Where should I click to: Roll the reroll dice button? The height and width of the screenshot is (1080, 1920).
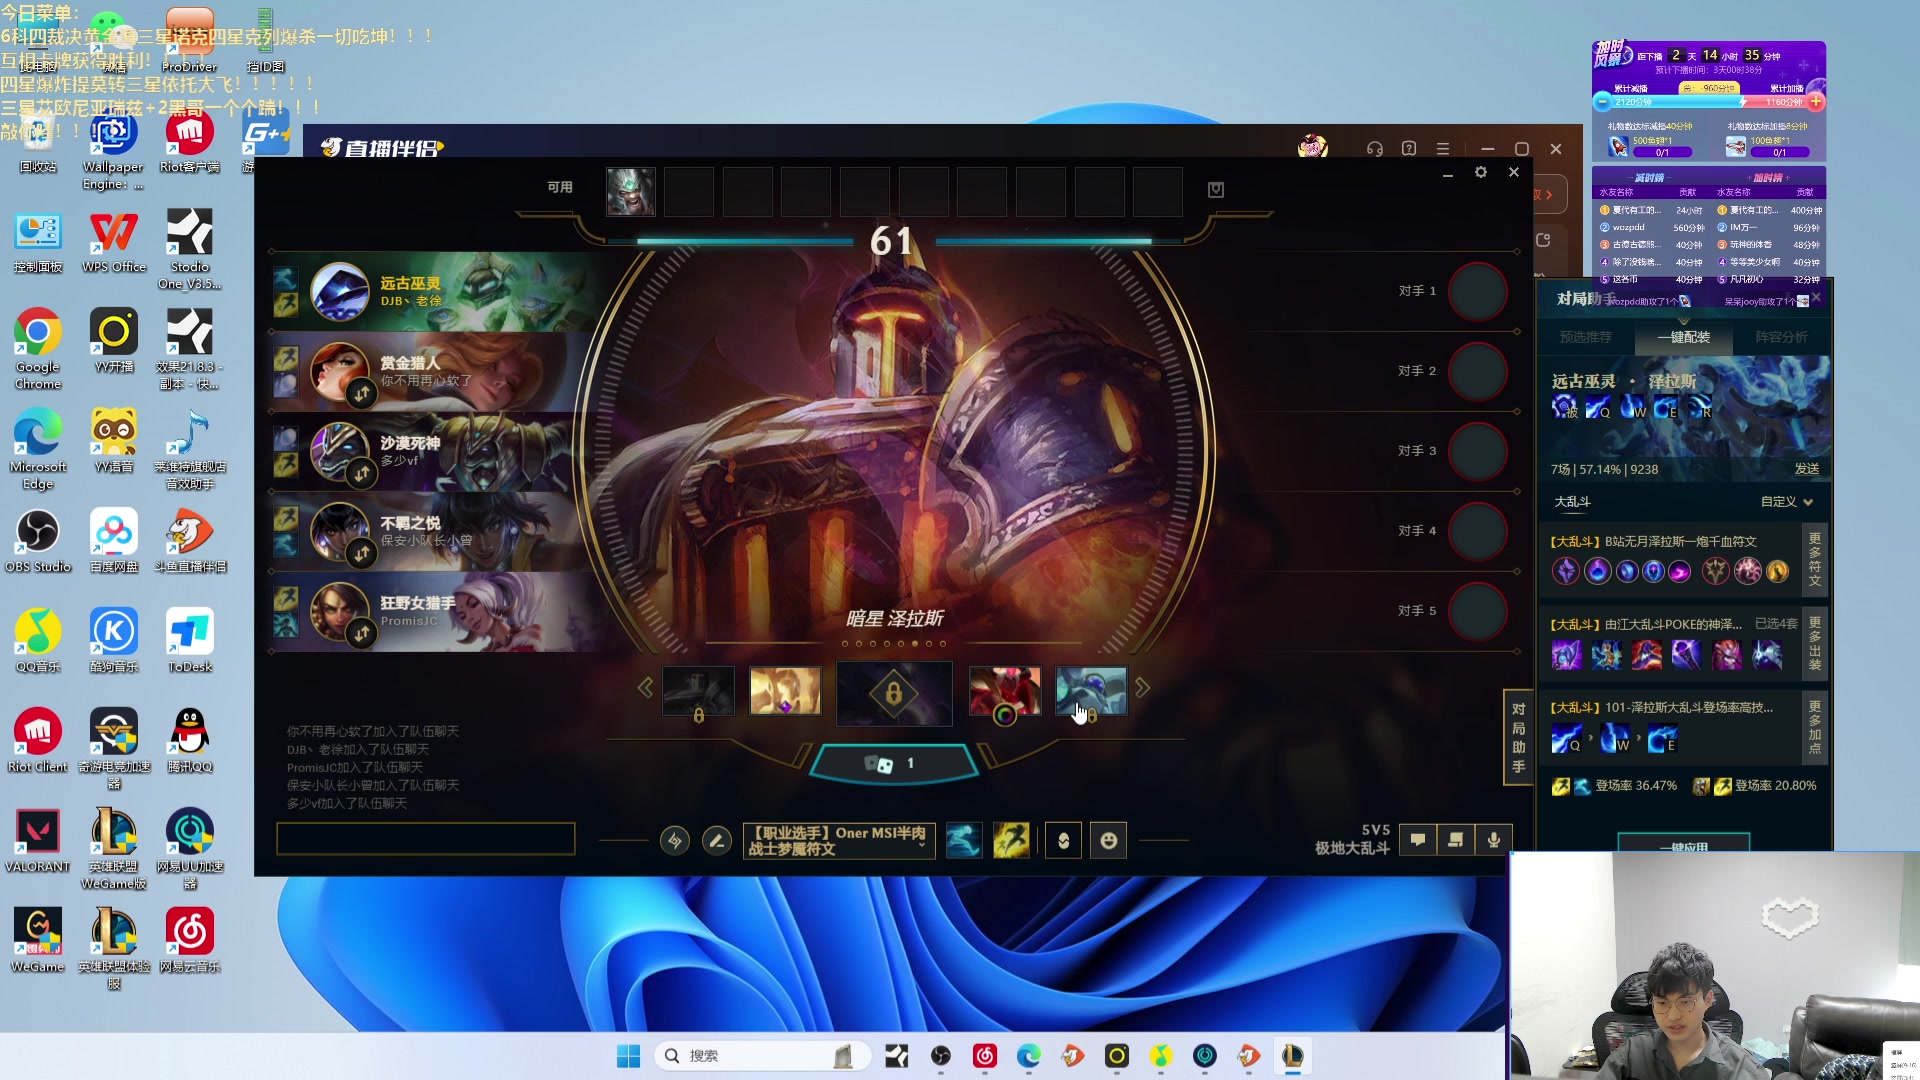892,764
